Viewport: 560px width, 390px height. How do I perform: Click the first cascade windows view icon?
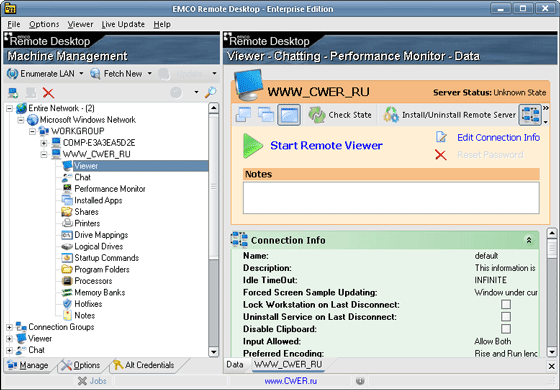[x=243, y=115]
